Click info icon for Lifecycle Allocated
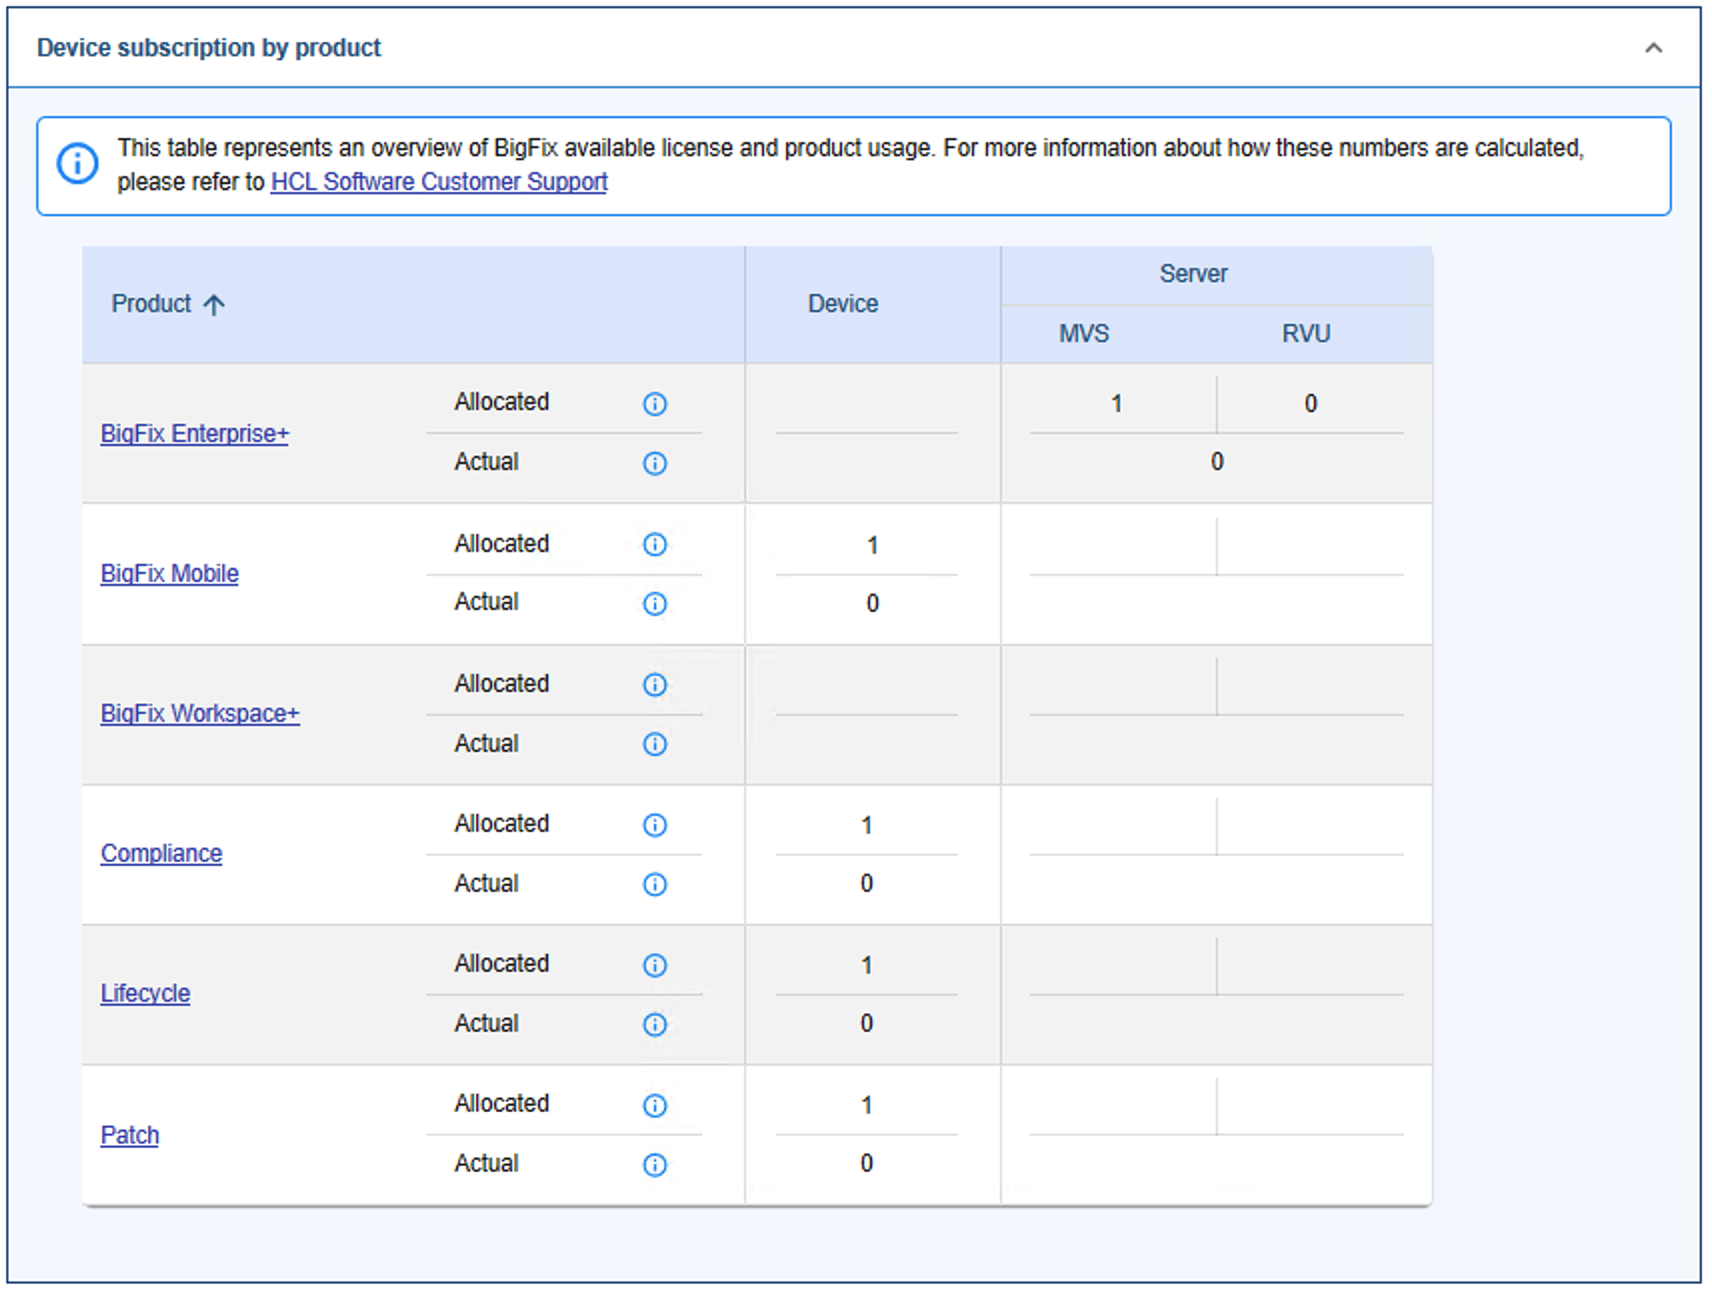 coord(655,965)
